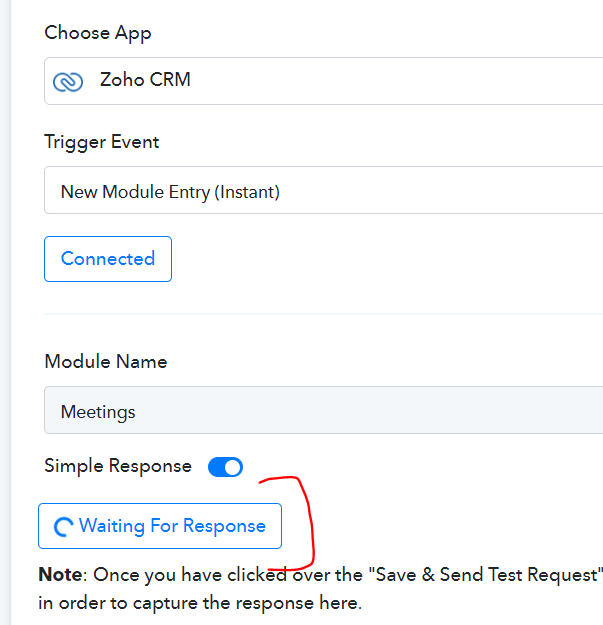Click the Waiting For Response button

point(160,526)
